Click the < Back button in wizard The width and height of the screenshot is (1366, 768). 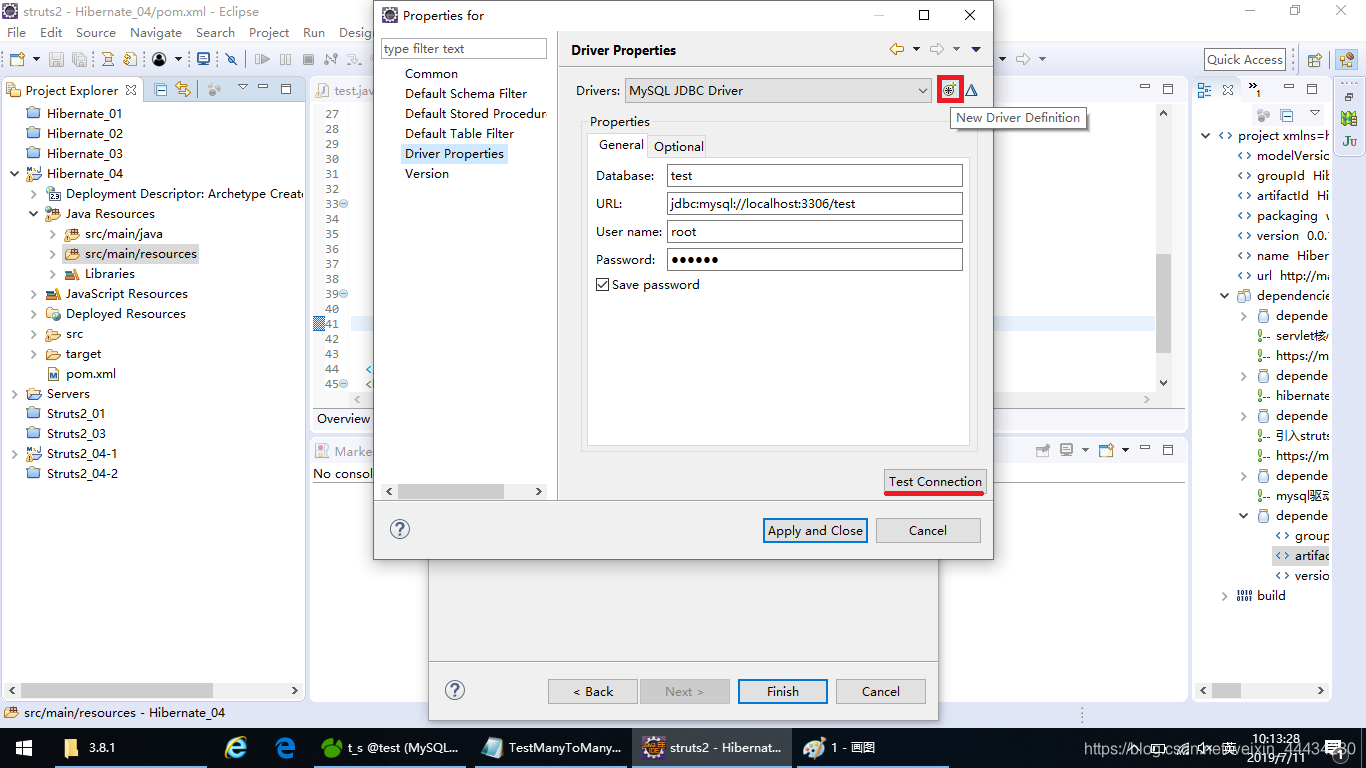tap(593, 691)
